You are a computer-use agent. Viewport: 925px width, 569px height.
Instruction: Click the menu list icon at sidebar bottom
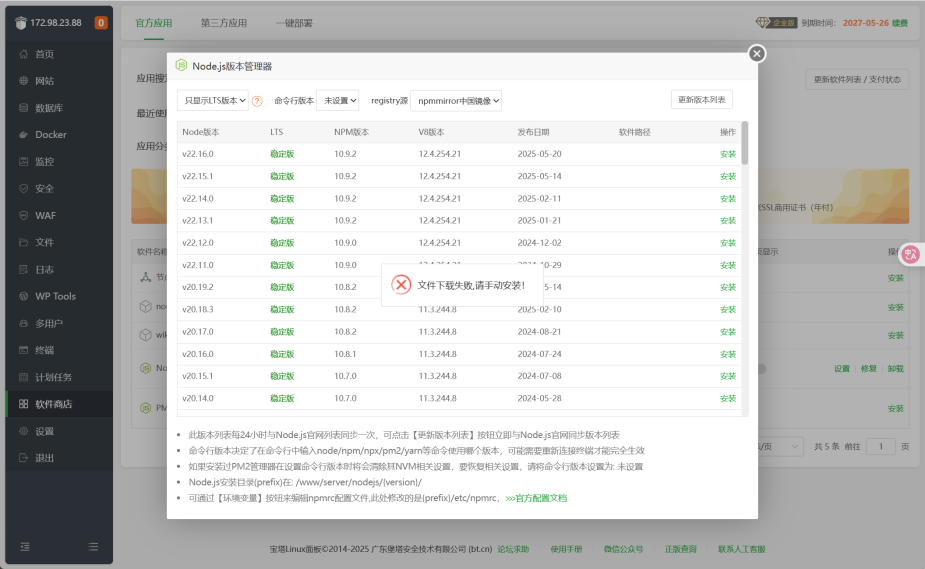click(x=93, y=547)
